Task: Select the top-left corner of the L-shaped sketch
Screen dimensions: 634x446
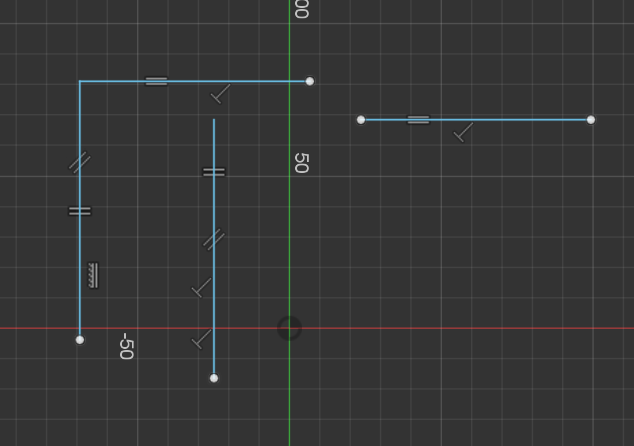Action: (80, 81)
